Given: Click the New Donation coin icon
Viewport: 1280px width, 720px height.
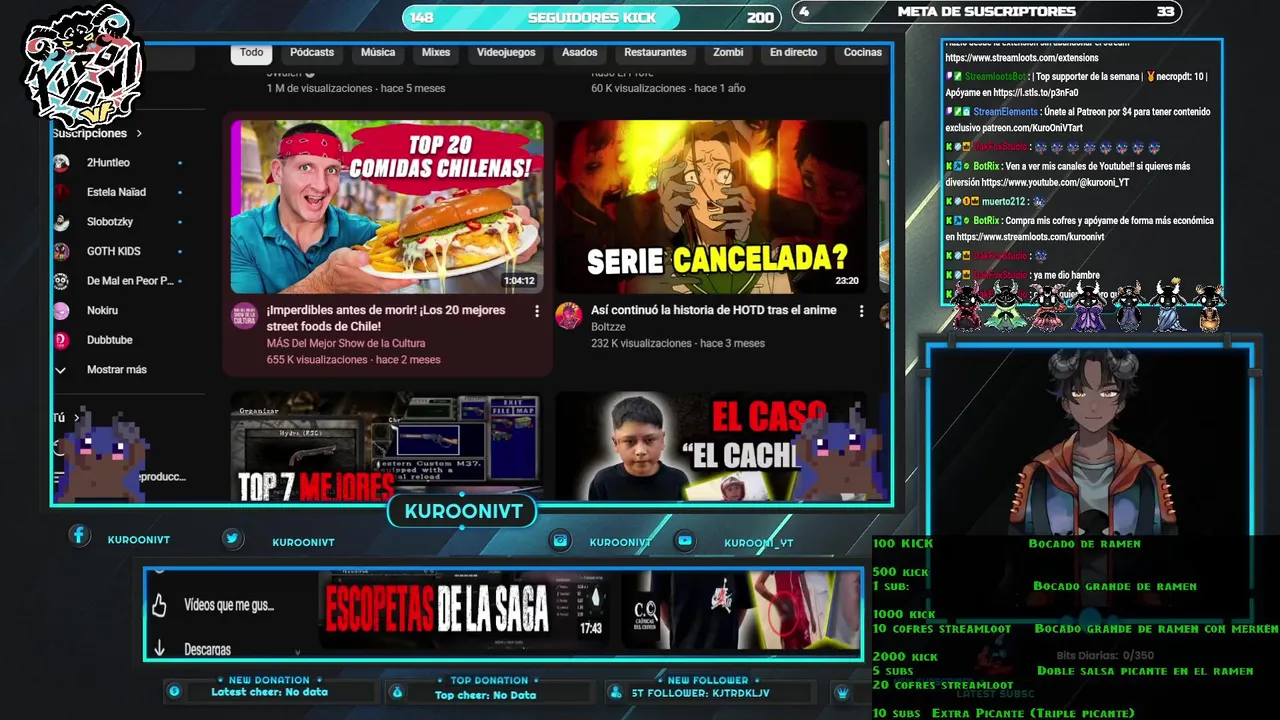Looking at the screenshot, I should coord(174,691).
